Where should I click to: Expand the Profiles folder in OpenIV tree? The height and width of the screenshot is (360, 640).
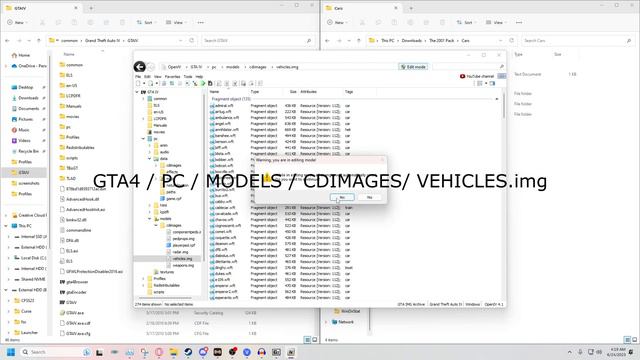[x=143, y=279]
